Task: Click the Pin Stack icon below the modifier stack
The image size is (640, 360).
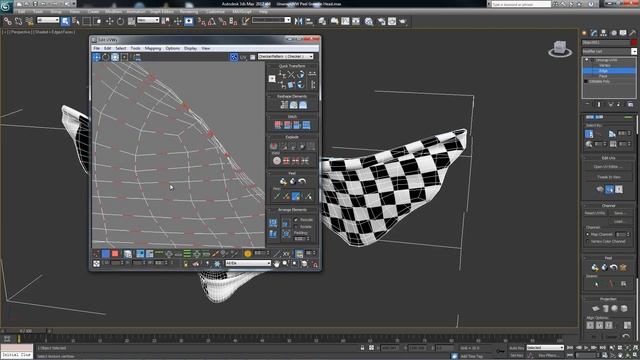Action: click(588, 104)
